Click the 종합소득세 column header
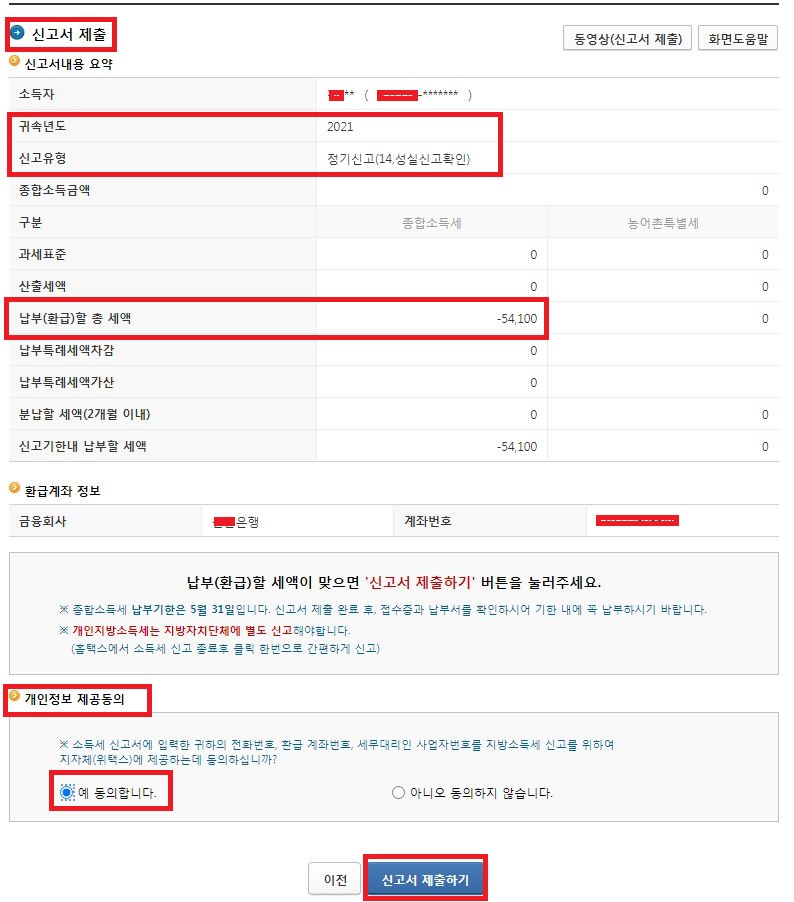The width and height of the screenshot is (794, 902). [x=432, y=223]
